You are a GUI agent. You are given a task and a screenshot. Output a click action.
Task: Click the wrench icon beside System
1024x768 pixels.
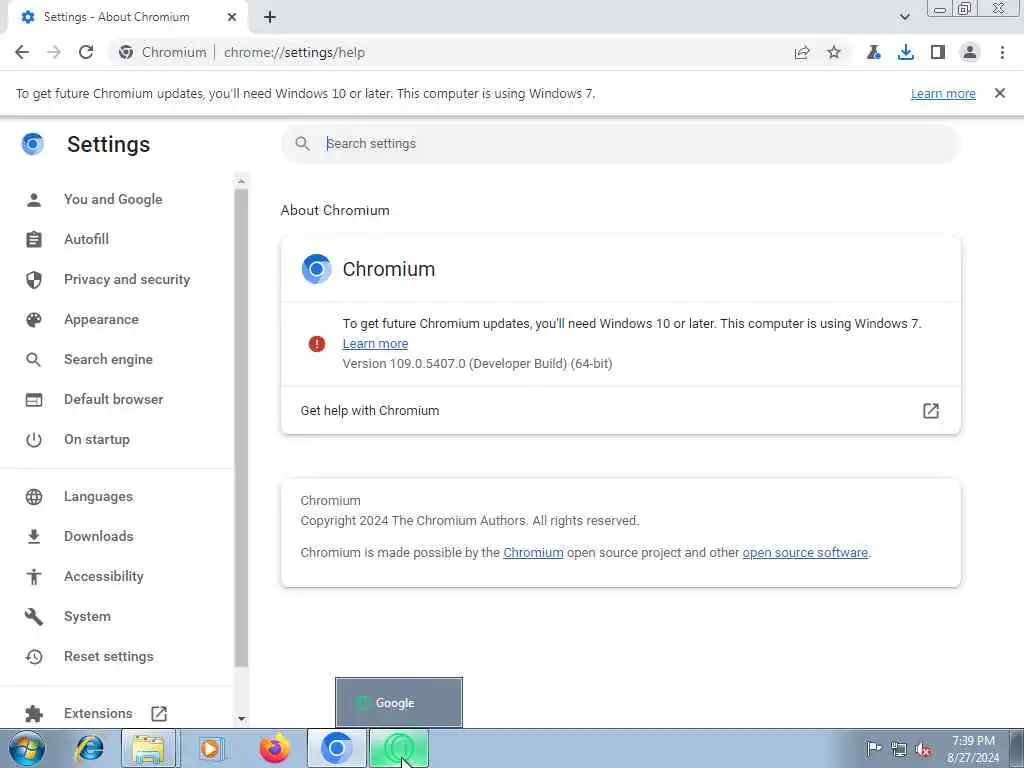[34, 616]
